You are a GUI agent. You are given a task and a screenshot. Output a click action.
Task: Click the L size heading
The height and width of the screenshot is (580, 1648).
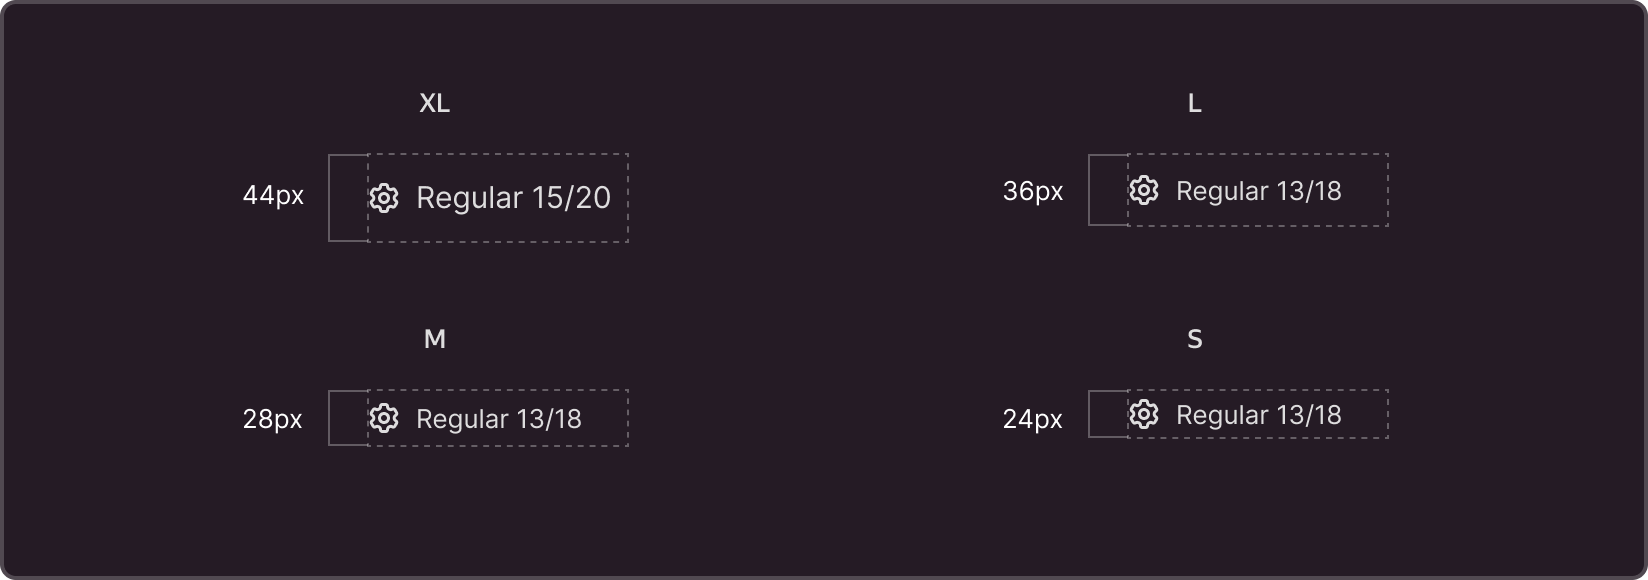point(1194,103)
